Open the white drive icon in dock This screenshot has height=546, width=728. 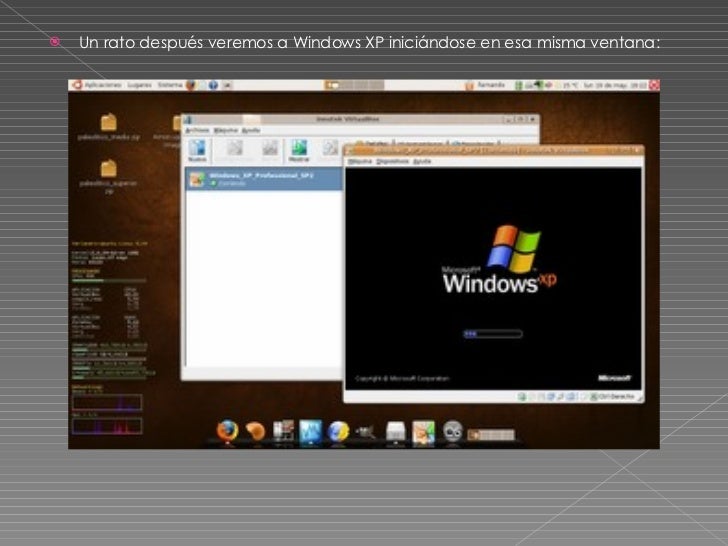point(396,432)
